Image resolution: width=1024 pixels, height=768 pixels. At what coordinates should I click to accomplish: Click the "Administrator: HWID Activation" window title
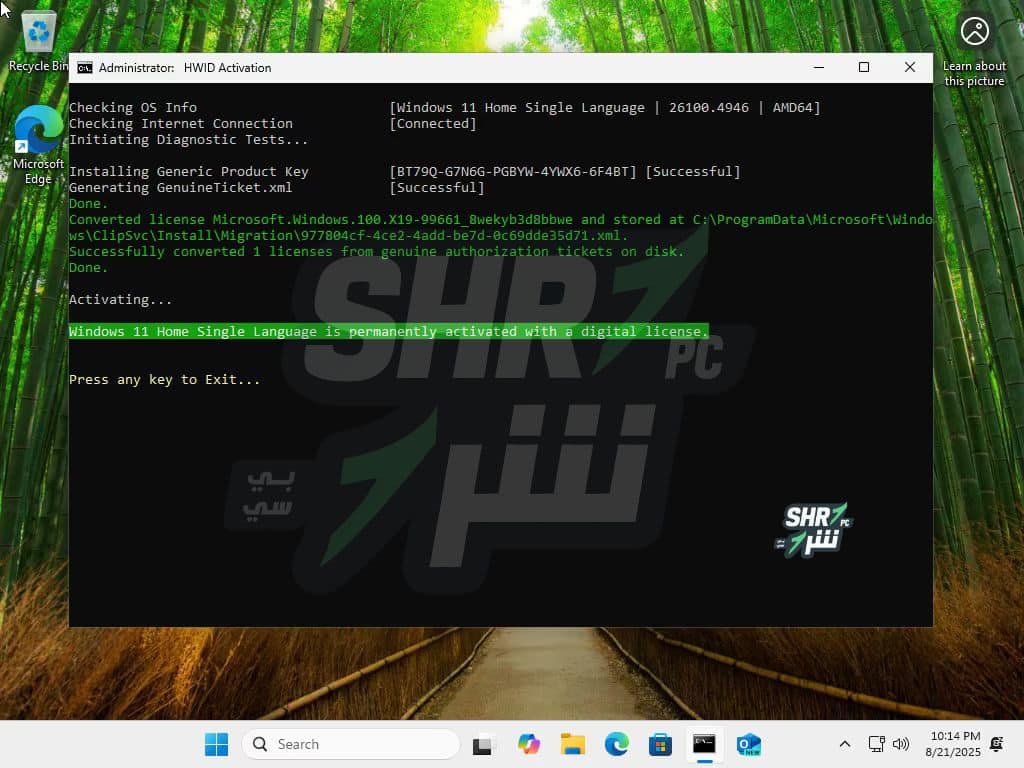(185, 68)
